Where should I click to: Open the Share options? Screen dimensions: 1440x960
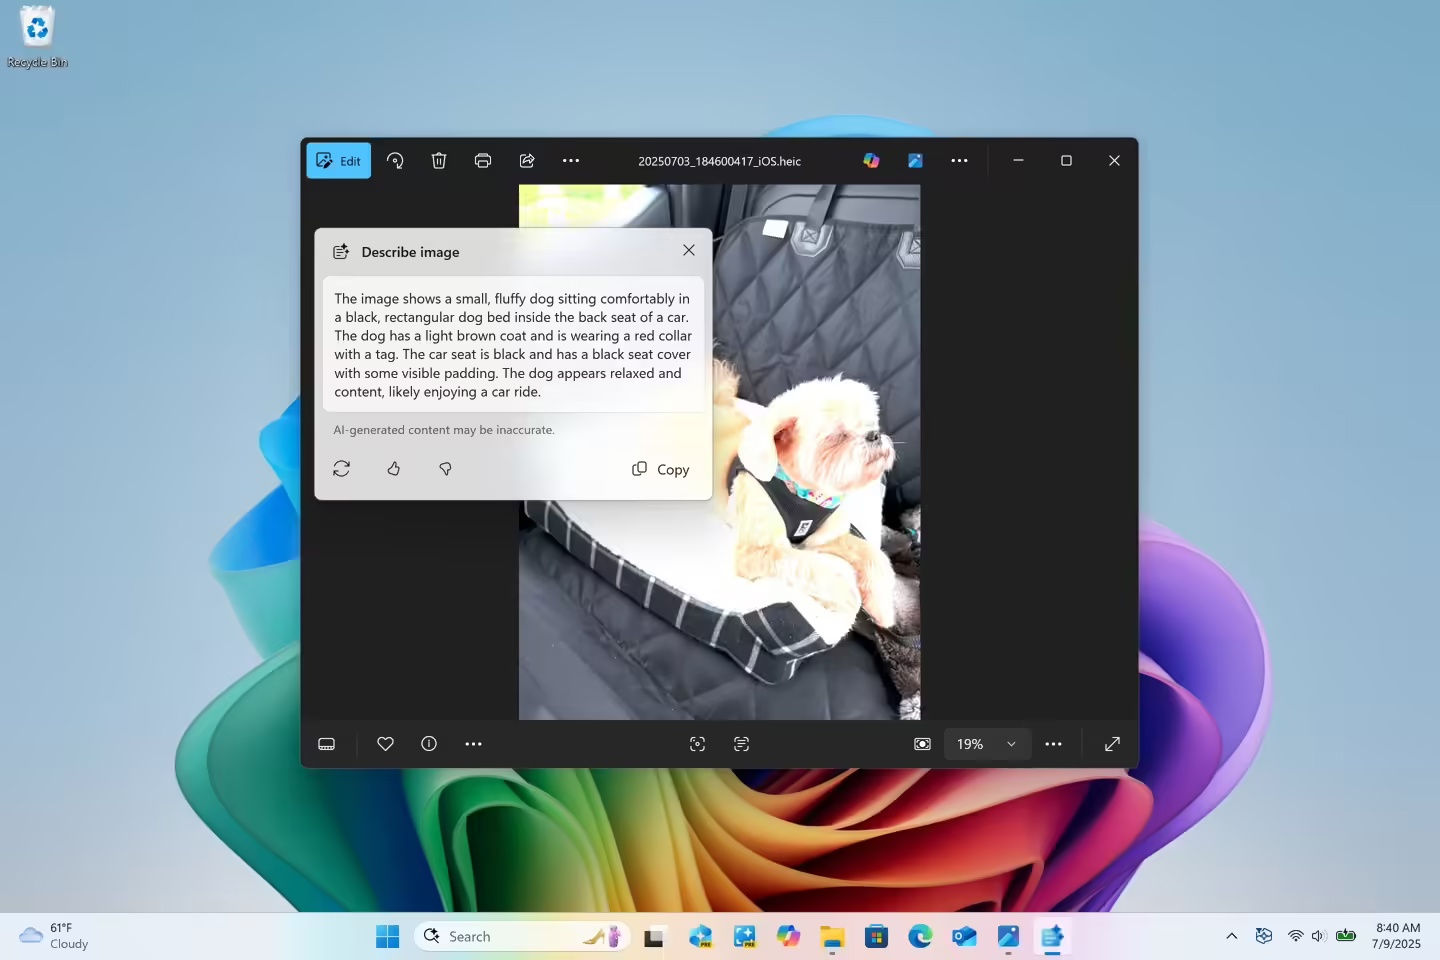[527, 160]
